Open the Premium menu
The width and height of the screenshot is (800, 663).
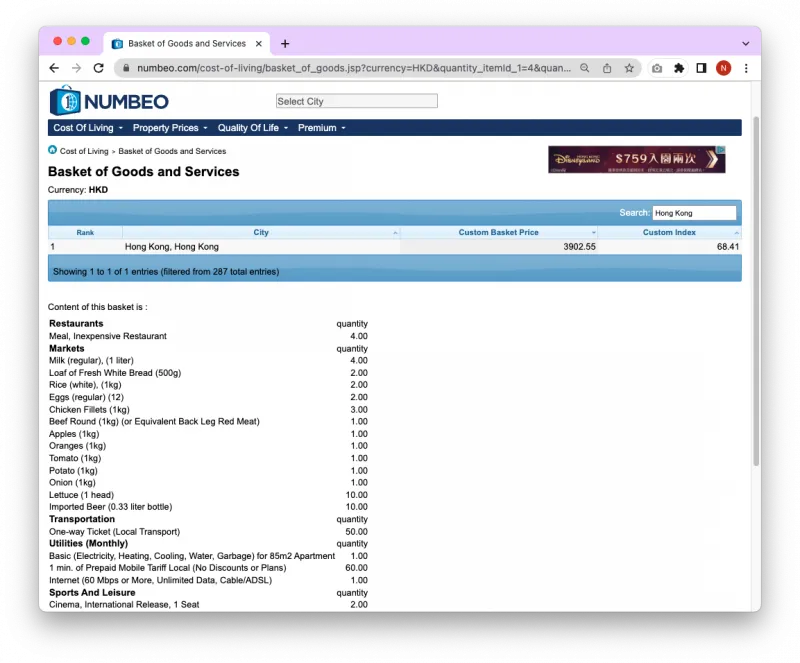(321, 128)
